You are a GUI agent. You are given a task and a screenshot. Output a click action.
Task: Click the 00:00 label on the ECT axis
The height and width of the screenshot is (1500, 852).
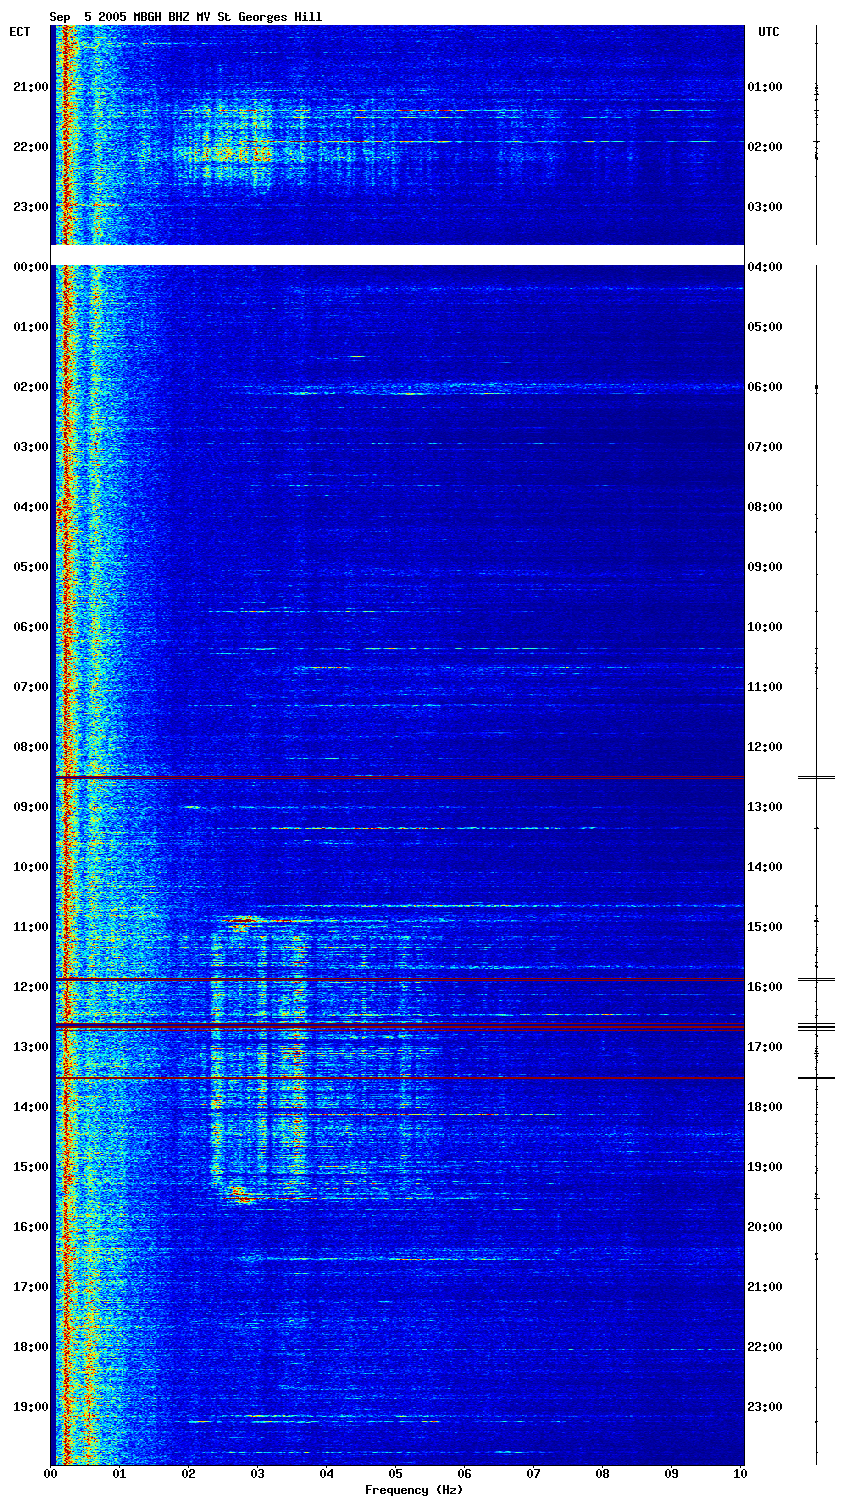pyautogui.click(x=30, y=267)
